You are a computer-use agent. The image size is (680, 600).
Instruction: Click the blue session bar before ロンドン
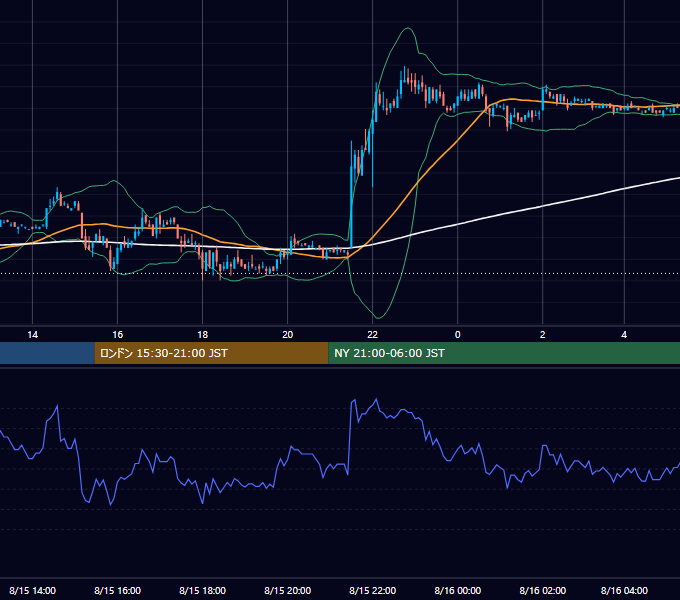click(x=47, y=353)
